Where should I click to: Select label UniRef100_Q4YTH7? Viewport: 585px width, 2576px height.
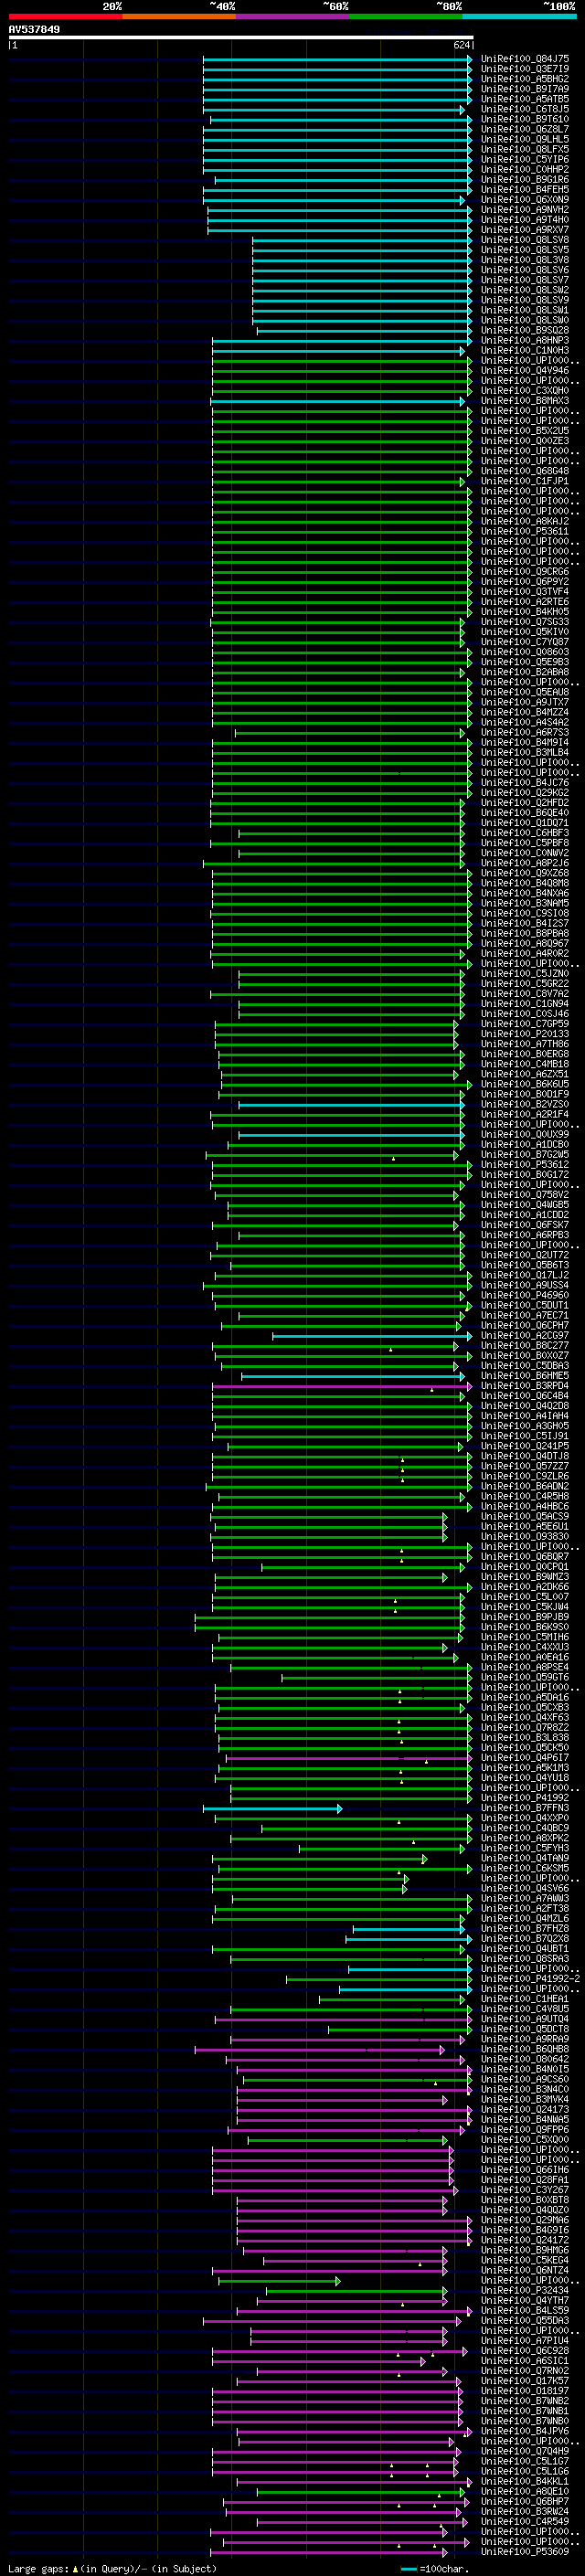[525, 2300]
